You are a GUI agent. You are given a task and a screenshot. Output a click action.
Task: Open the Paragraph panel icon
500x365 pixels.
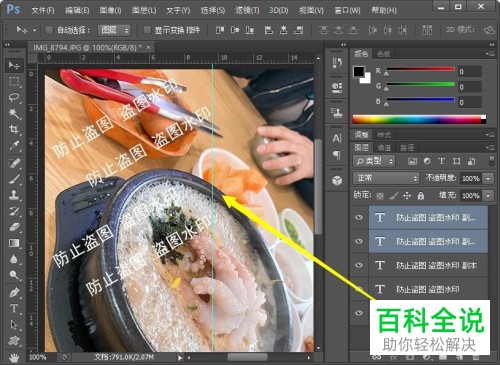(x=337, y=155)
